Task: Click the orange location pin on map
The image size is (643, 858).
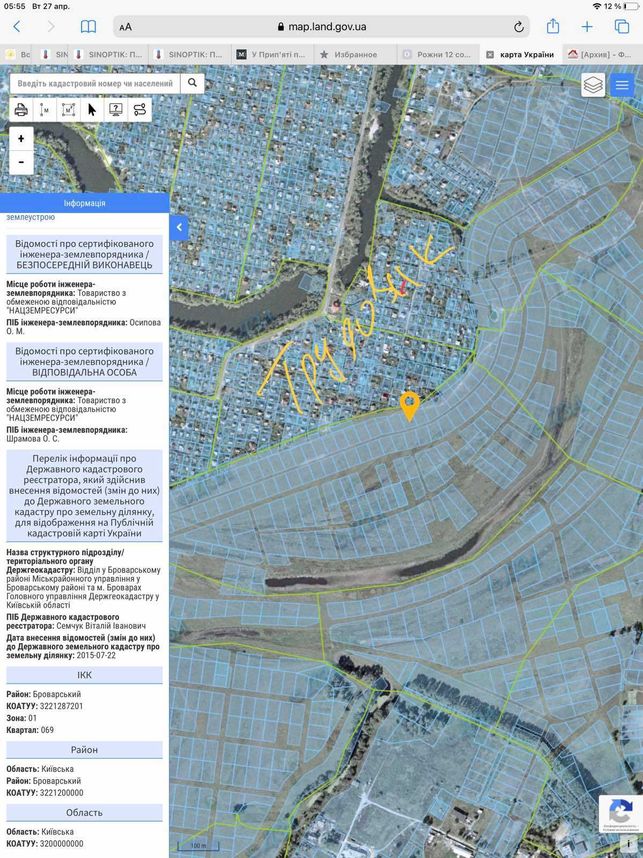Action: point(409,405)
